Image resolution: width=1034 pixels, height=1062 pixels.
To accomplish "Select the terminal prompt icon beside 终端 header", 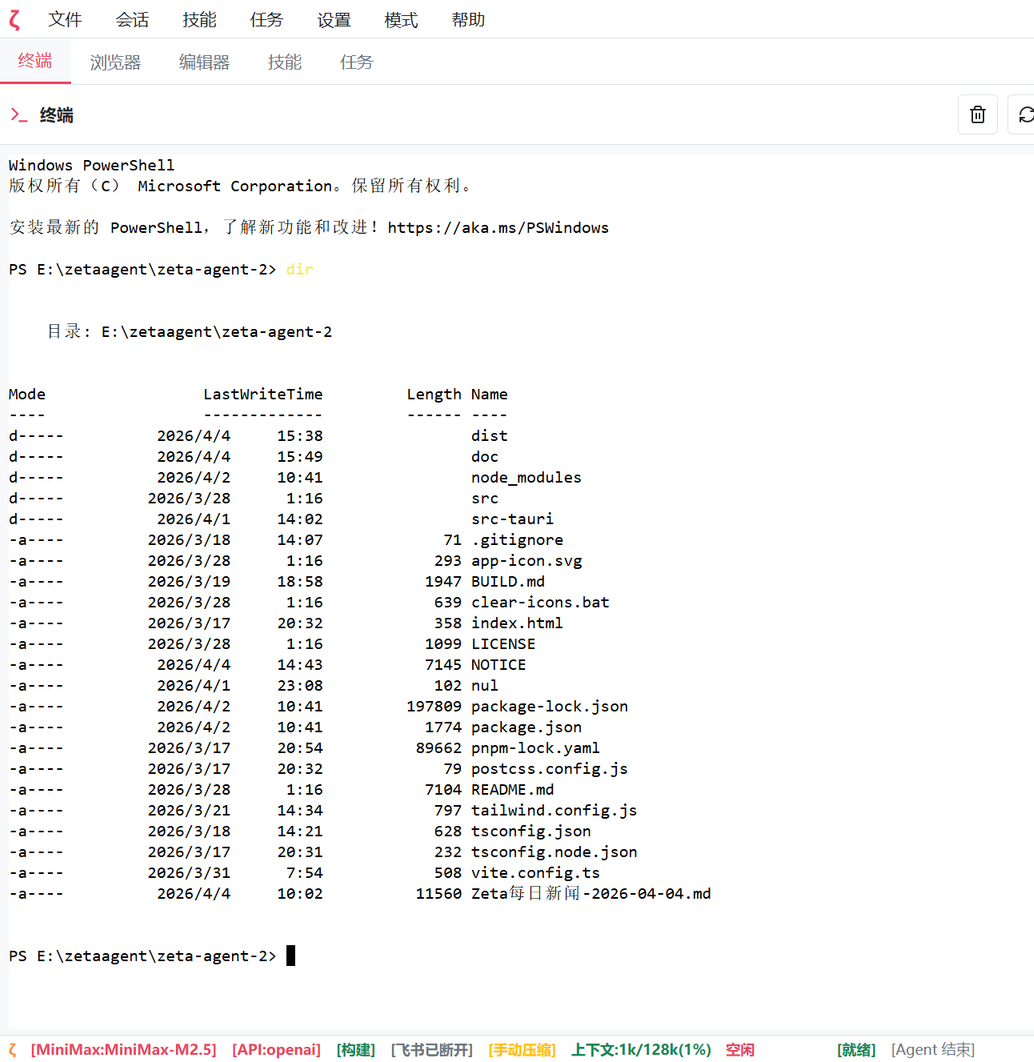I will coord(17,115).
